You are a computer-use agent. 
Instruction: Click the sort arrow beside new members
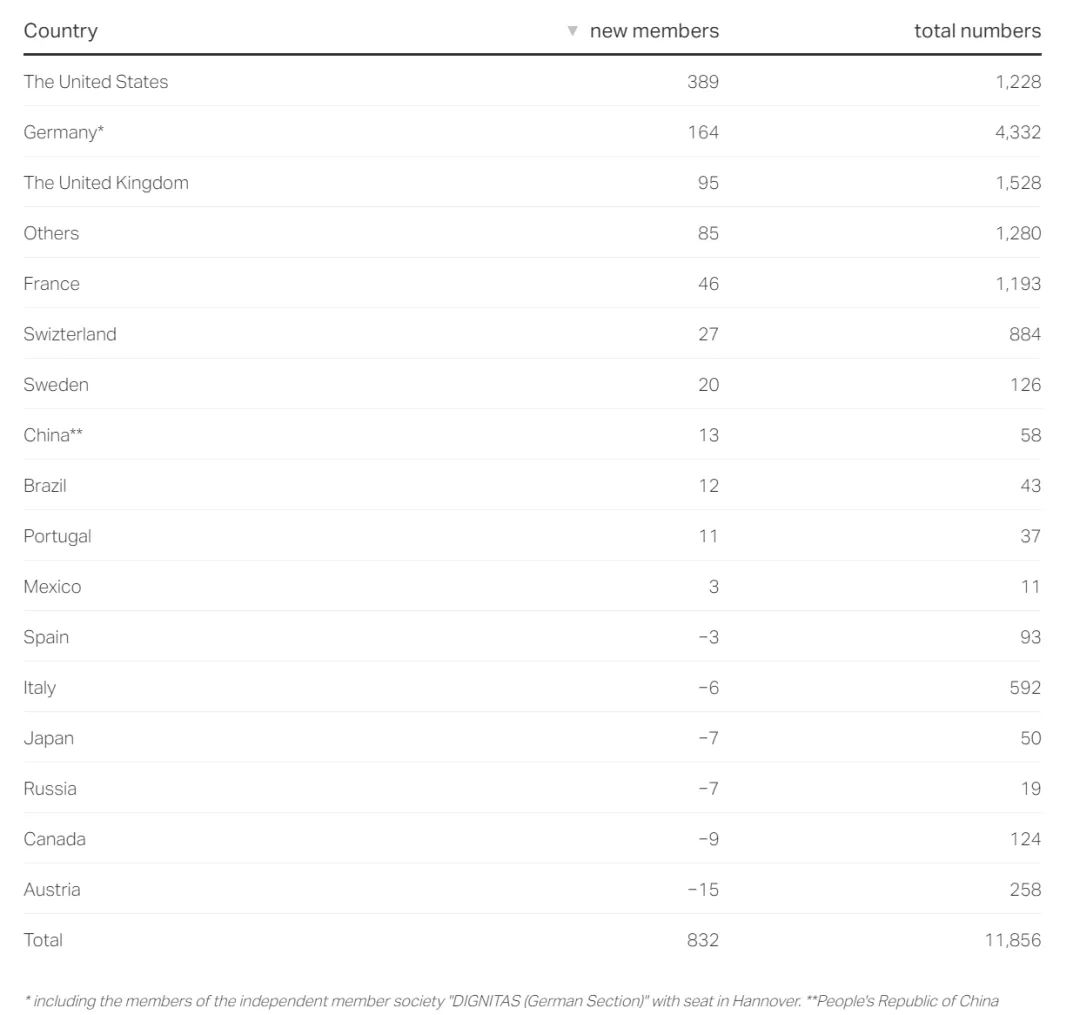572,31
